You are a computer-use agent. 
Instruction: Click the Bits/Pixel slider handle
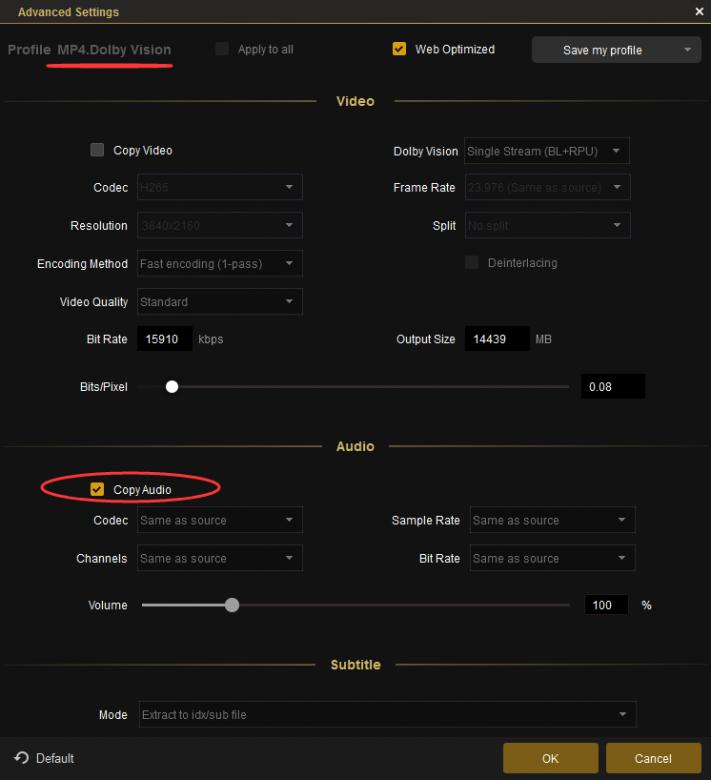[172, 386]
